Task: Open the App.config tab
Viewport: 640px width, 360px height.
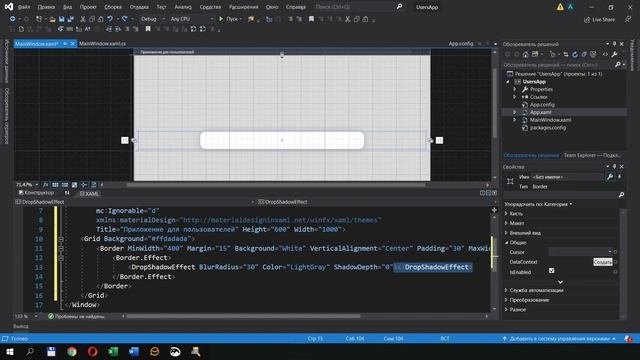Action: [461, 44]
